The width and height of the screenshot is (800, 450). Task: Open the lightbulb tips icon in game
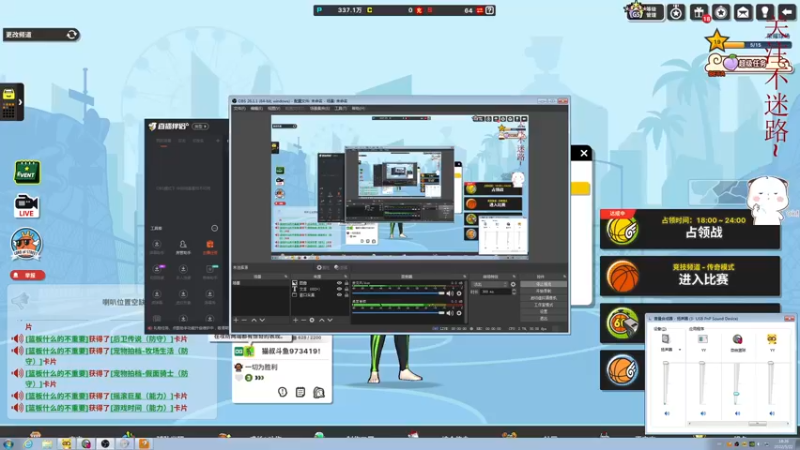click(765, 12)
